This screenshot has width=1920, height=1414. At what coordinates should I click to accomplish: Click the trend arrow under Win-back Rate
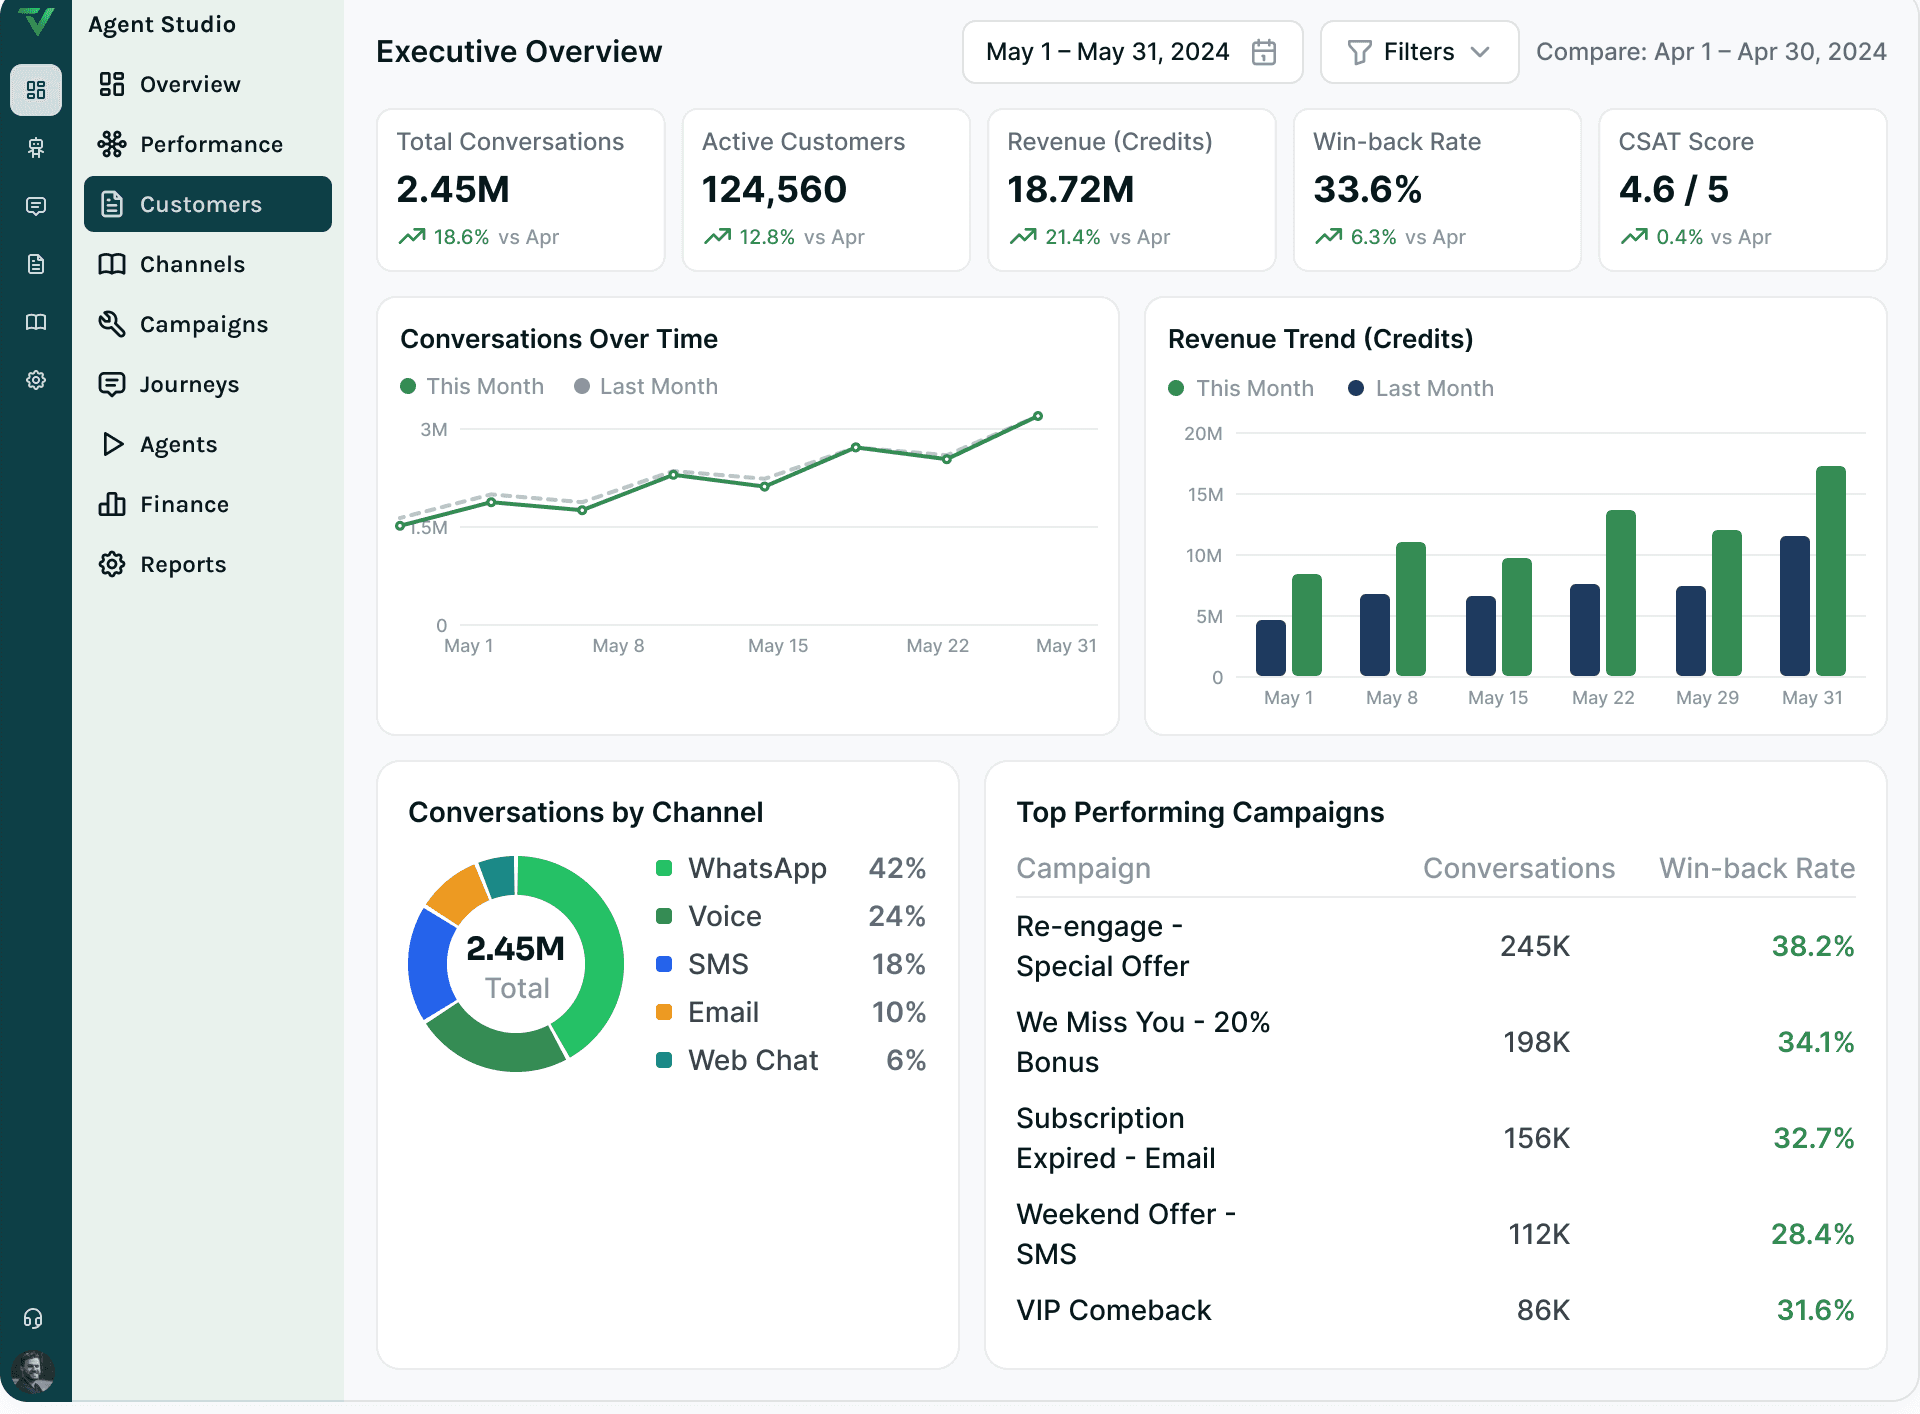pyautogui.click(x=1328, y=237)
